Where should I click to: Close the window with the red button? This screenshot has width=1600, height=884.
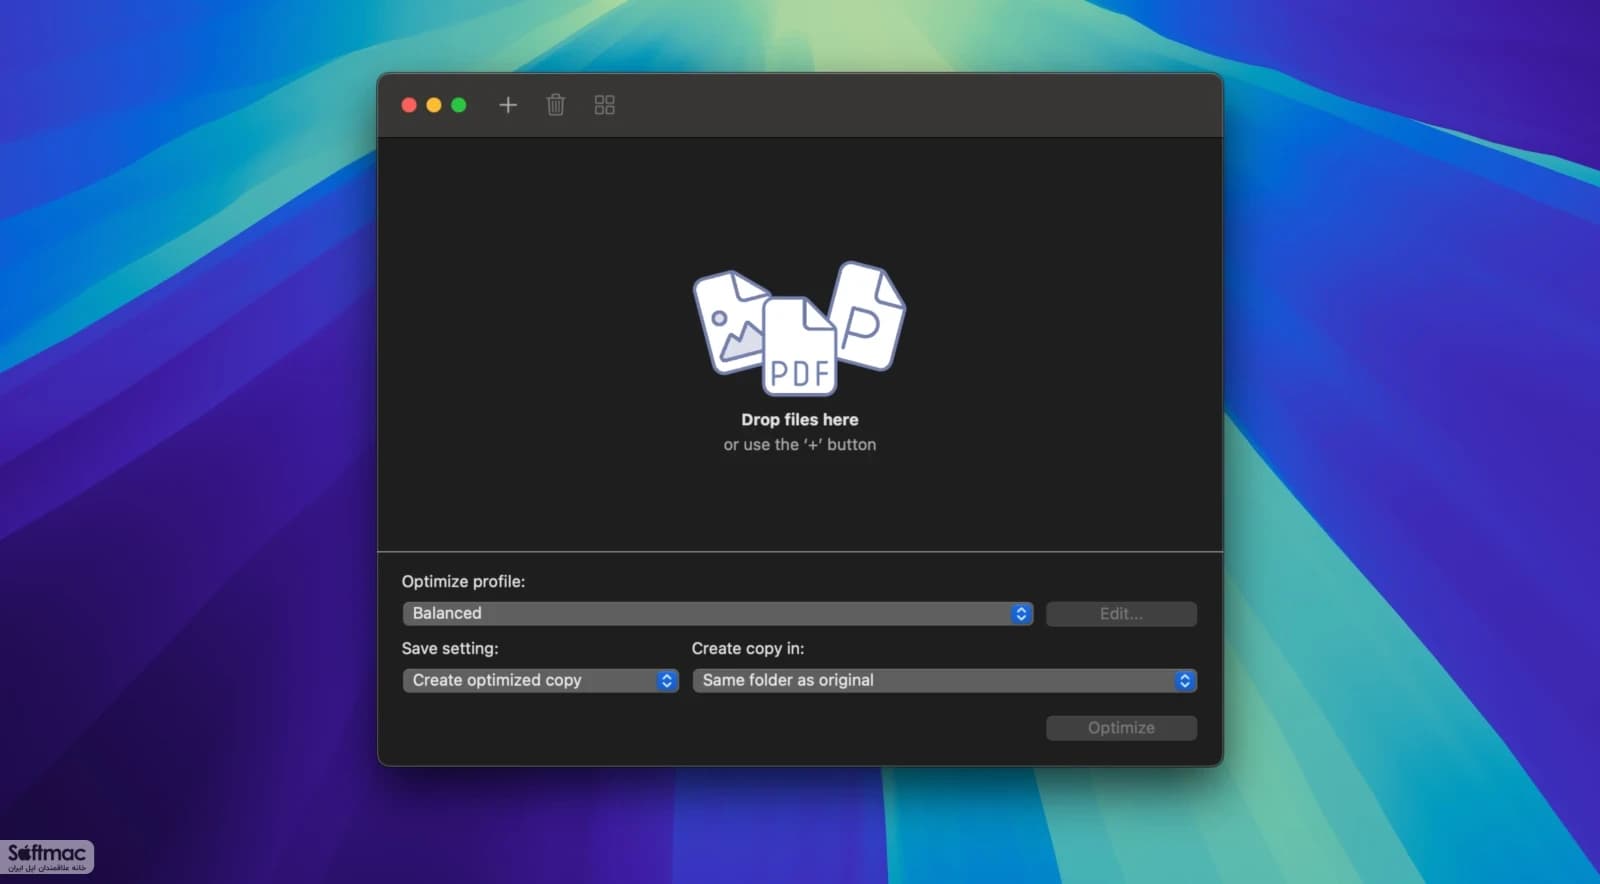[409, 105]
